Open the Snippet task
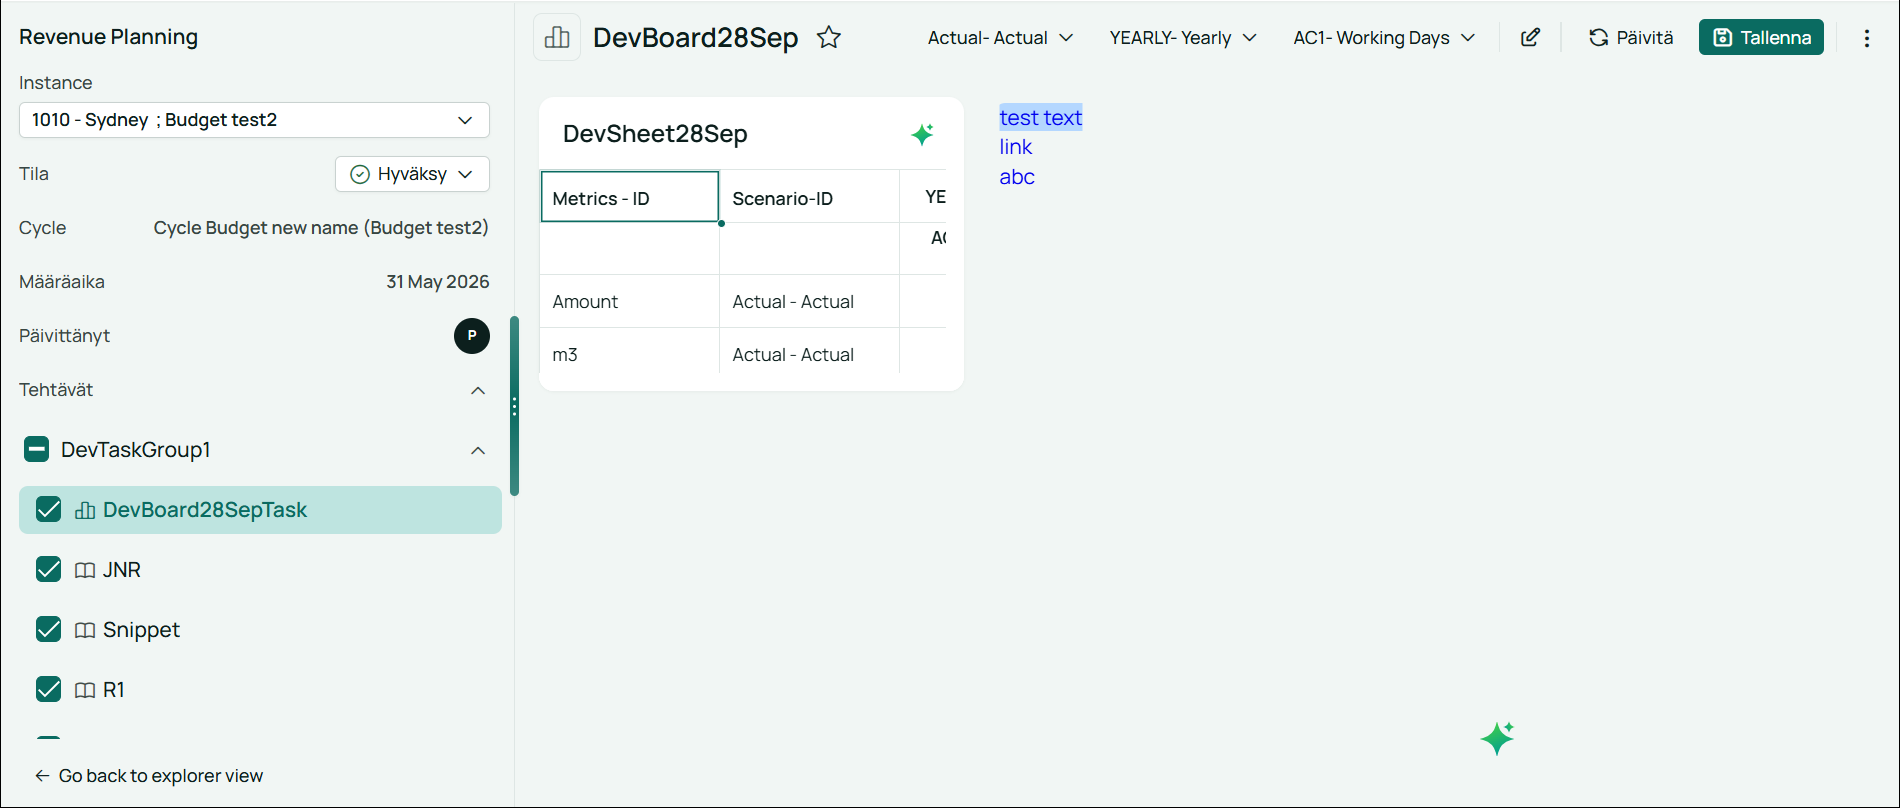 click(141, 630)
